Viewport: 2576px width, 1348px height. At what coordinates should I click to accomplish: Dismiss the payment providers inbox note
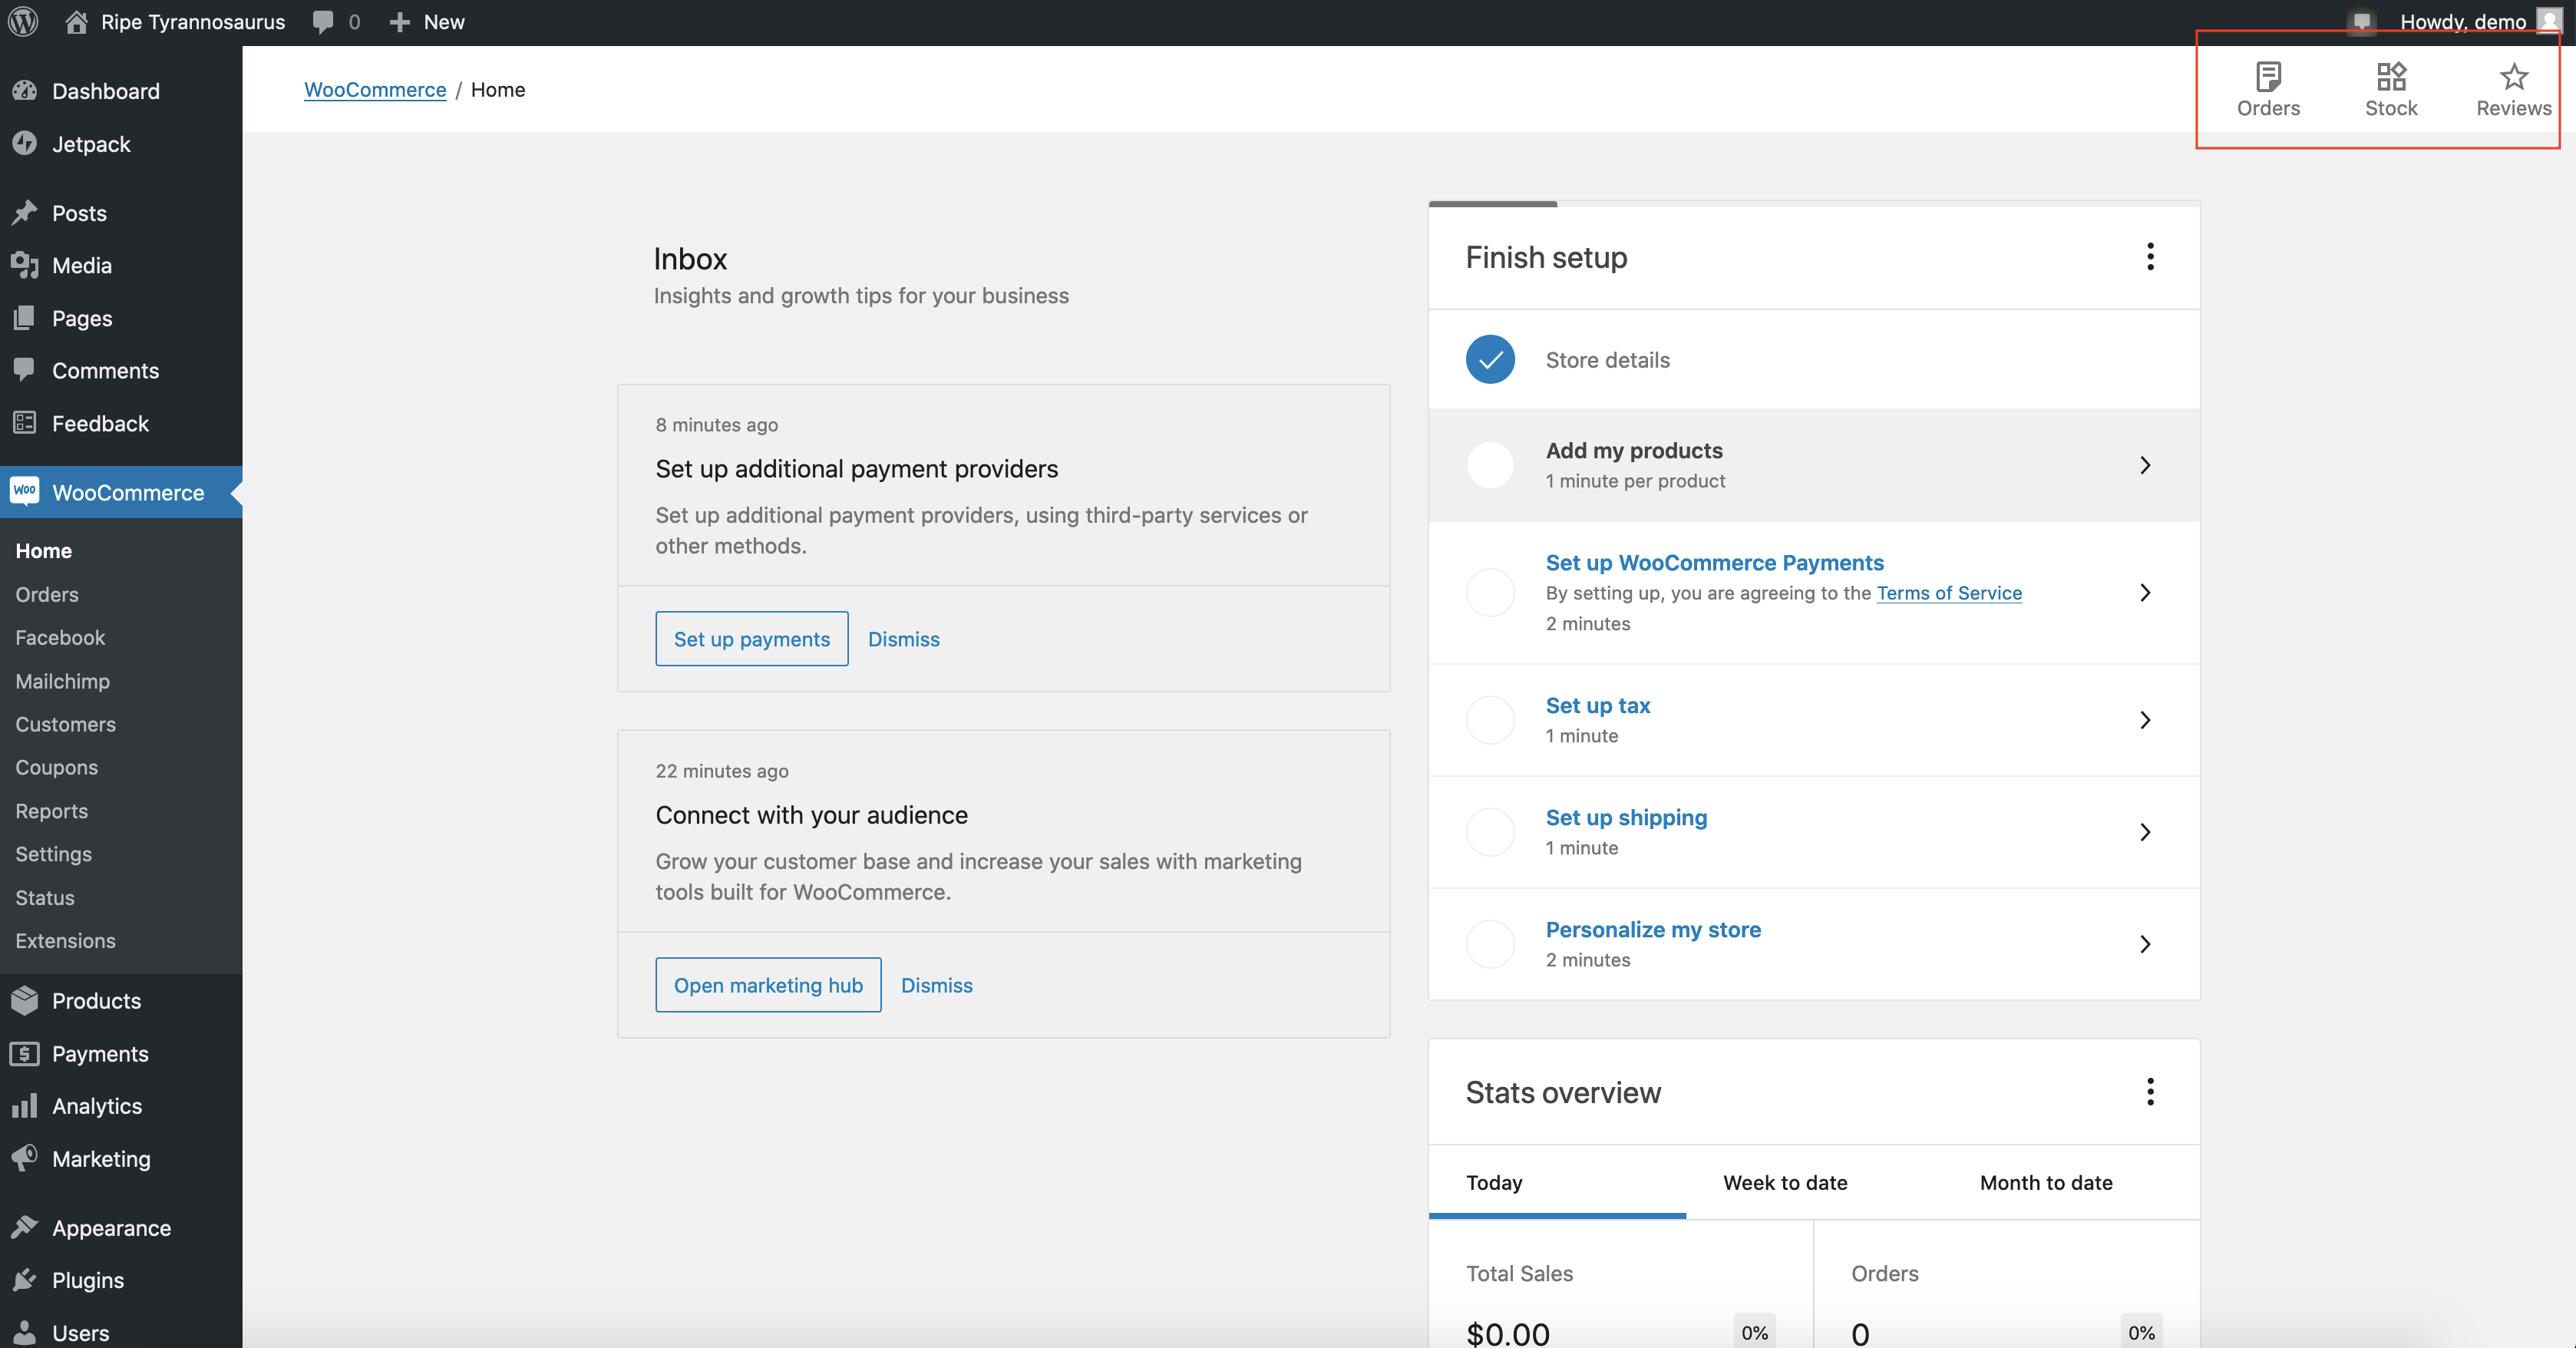click(903, 639)
